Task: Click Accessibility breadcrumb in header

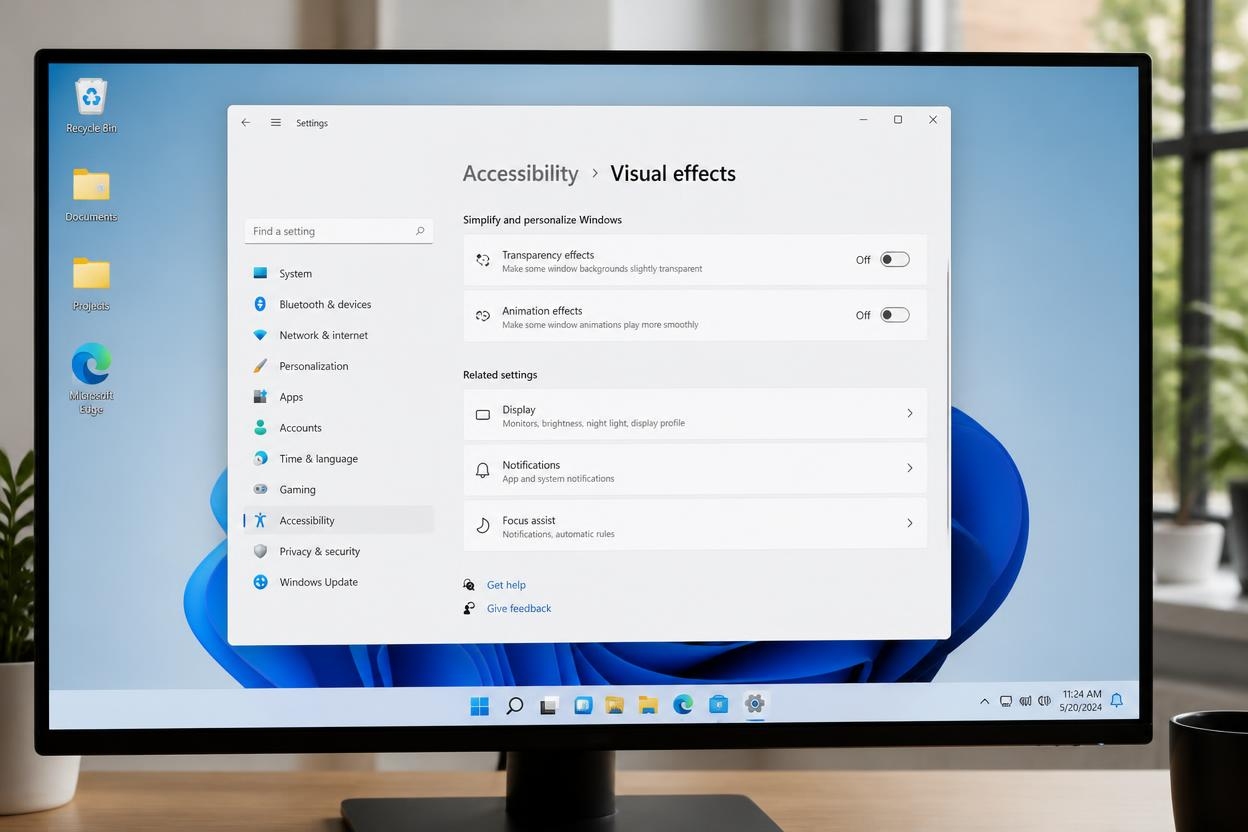Action: pos(520,173)
